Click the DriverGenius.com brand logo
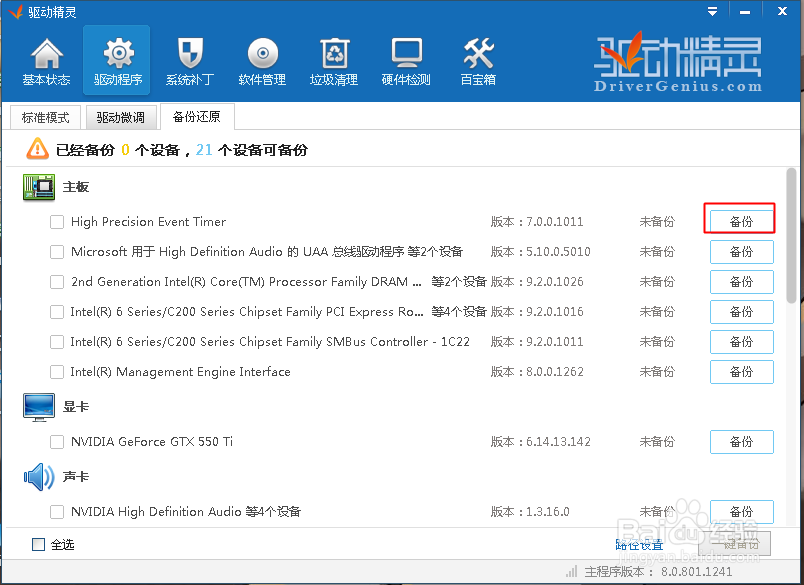Image resolution: width=804 pixels, height=585 pixels. pos(678,63)
